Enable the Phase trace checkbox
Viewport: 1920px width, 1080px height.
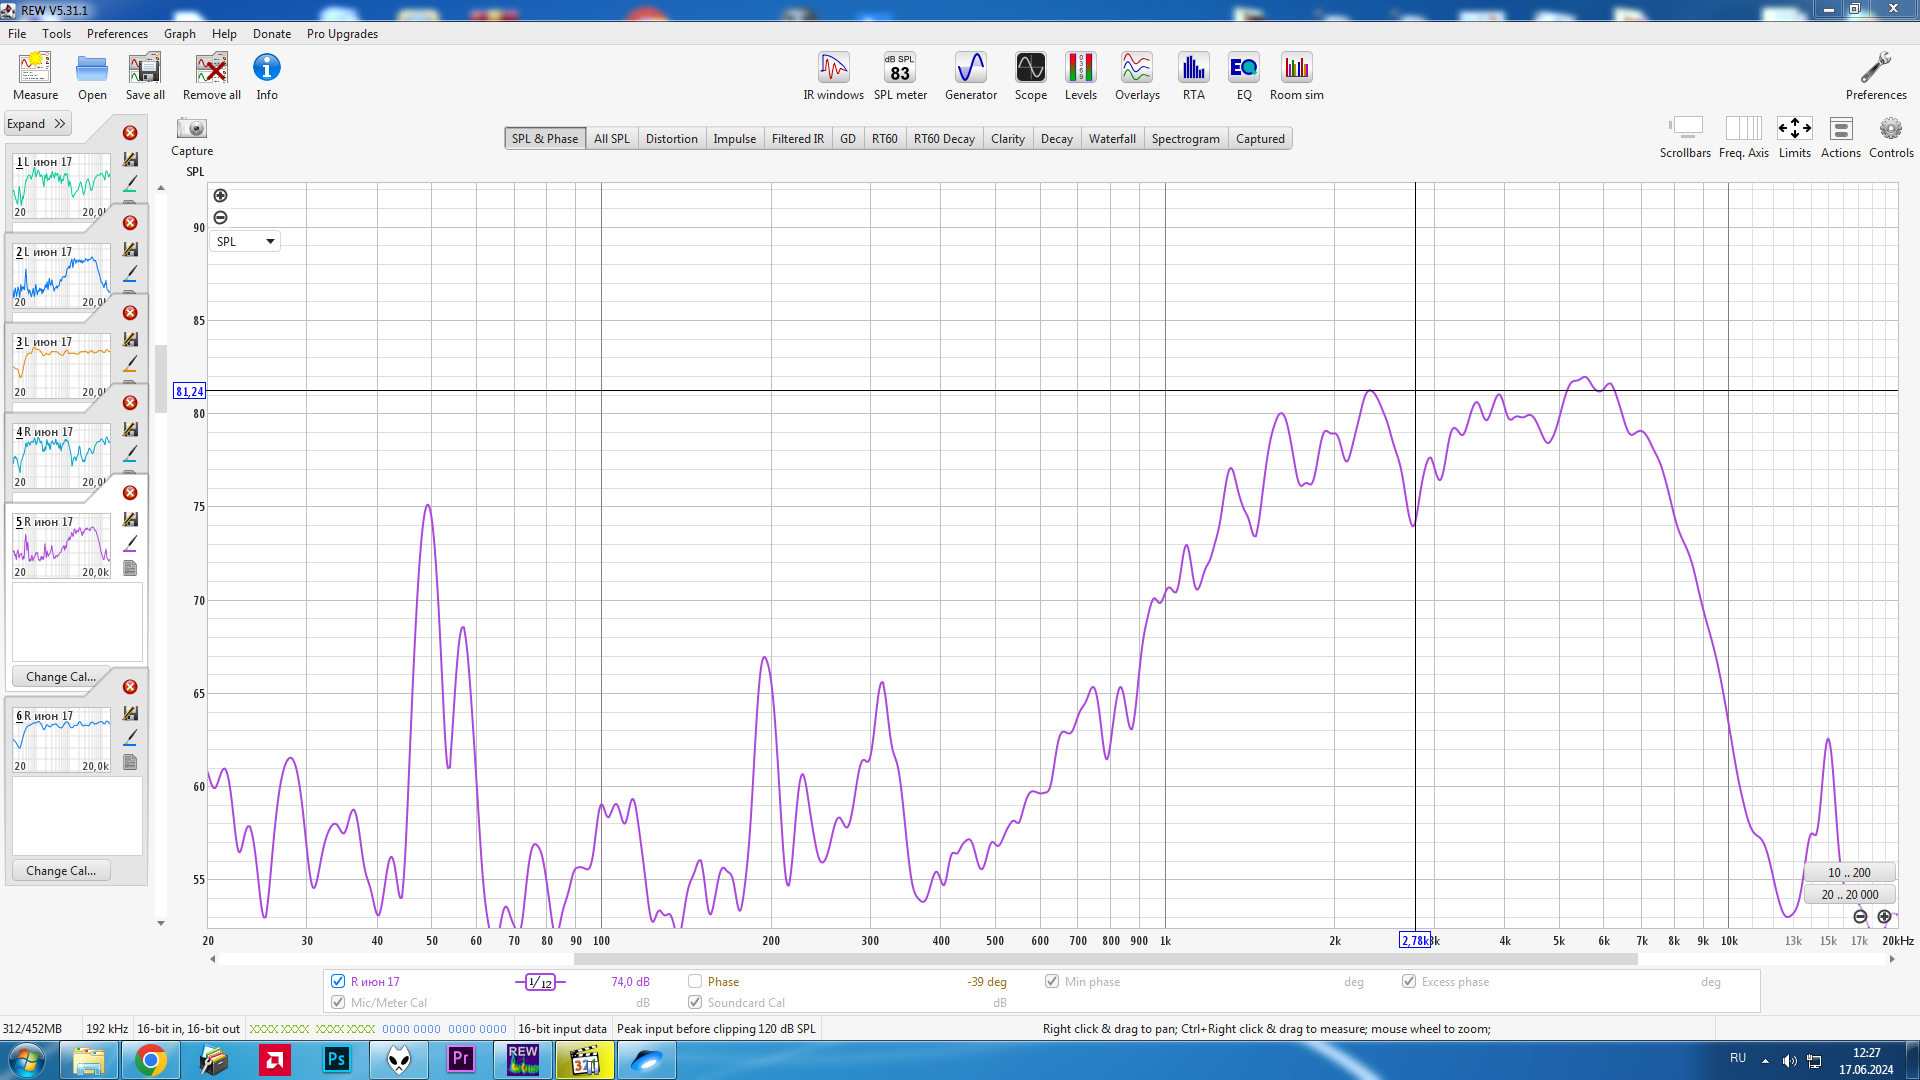(x=695, y=981)
